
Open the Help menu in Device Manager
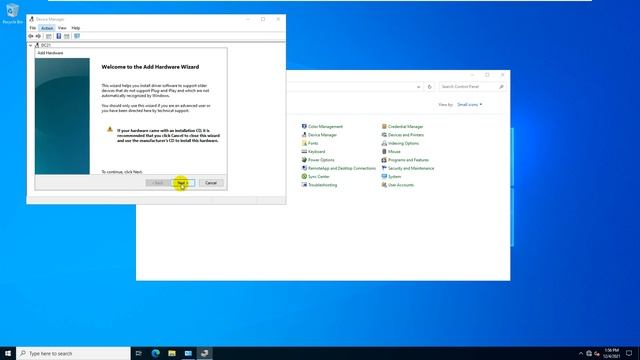76,28
